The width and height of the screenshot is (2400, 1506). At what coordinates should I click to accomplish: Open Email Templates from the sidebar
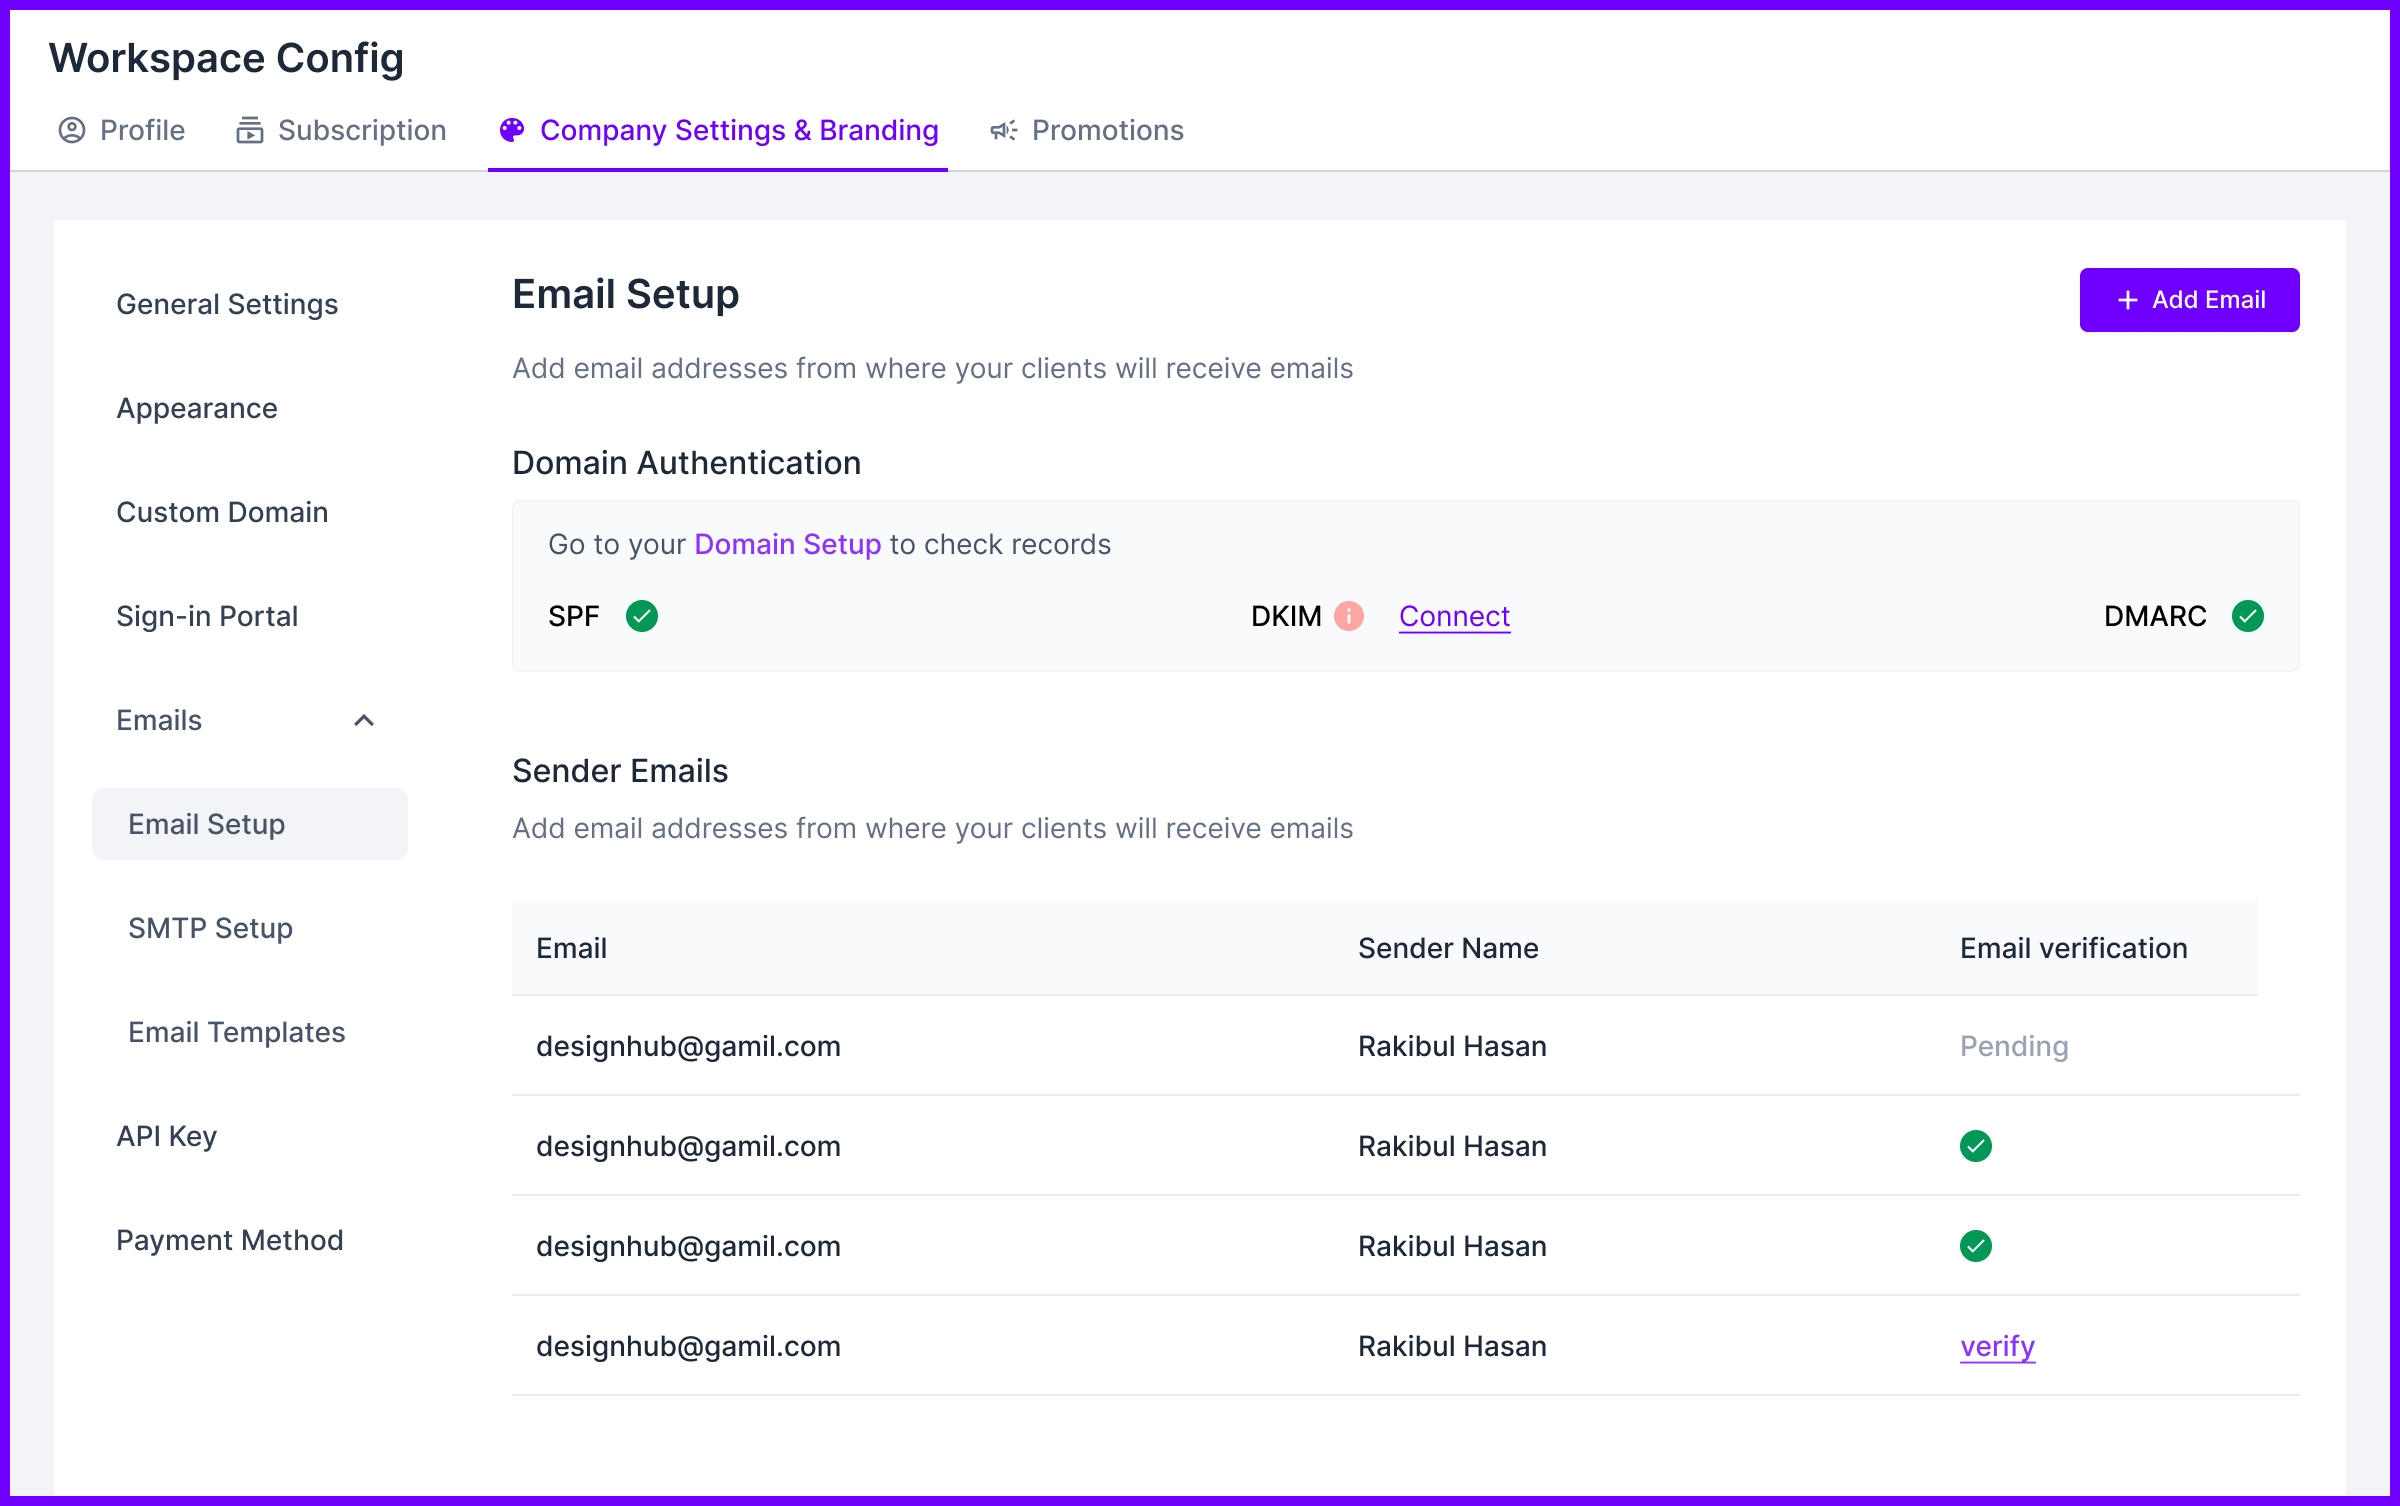pos(236,1032)
